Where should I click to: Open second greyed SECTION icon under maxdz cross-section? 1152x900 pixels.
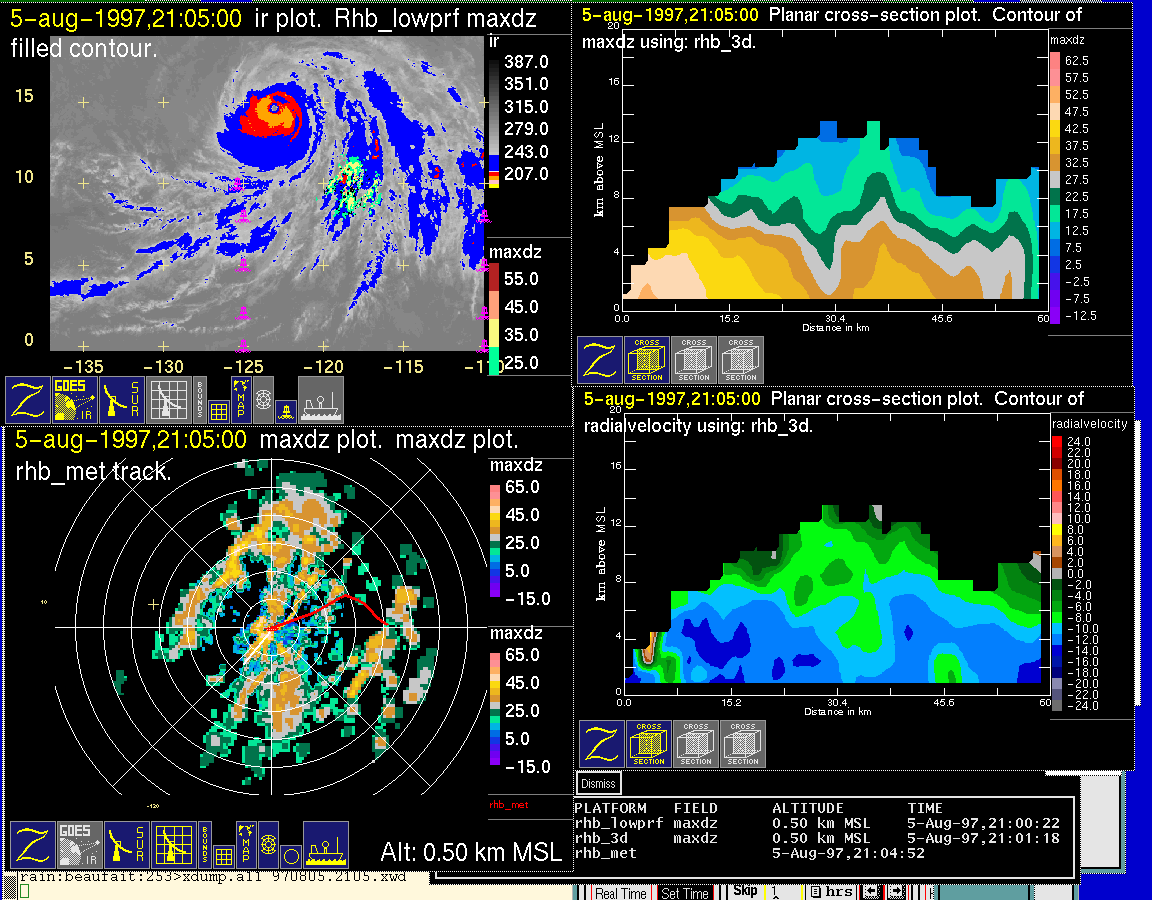(741, 360)
